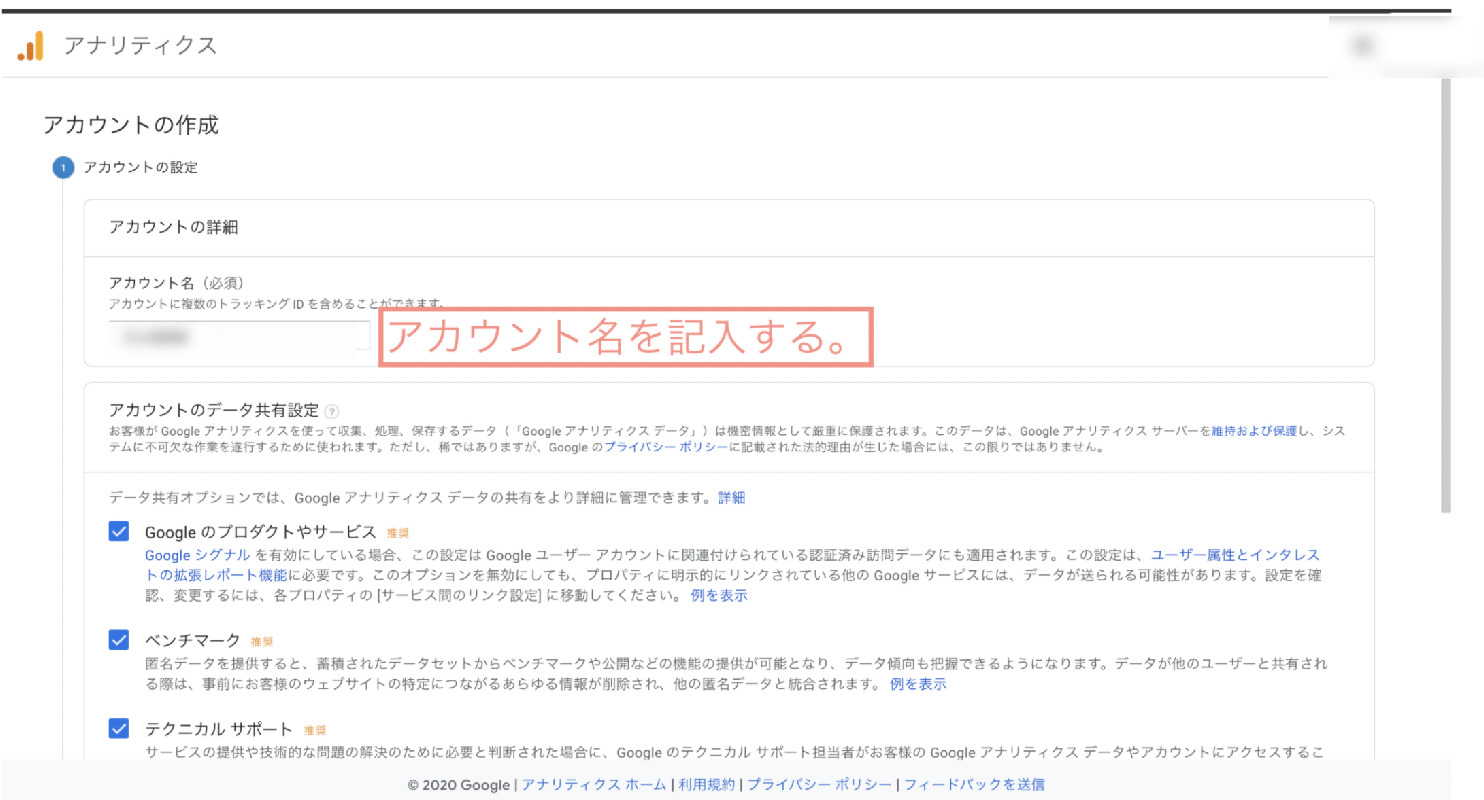
Task: Click the menu icon in the top-right corner
Action: point(1361,44)
